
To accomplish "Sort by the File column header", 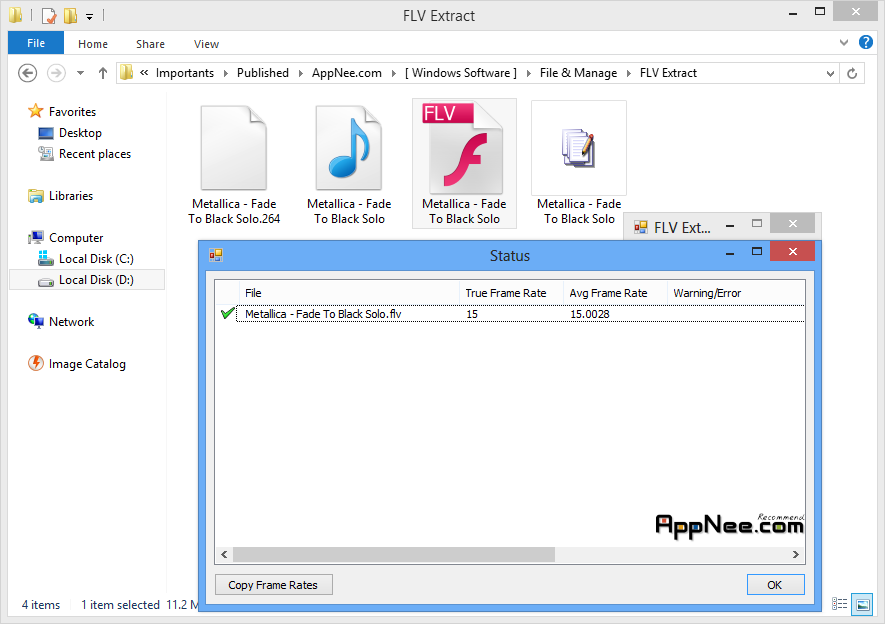I will [x=349, y=293].
